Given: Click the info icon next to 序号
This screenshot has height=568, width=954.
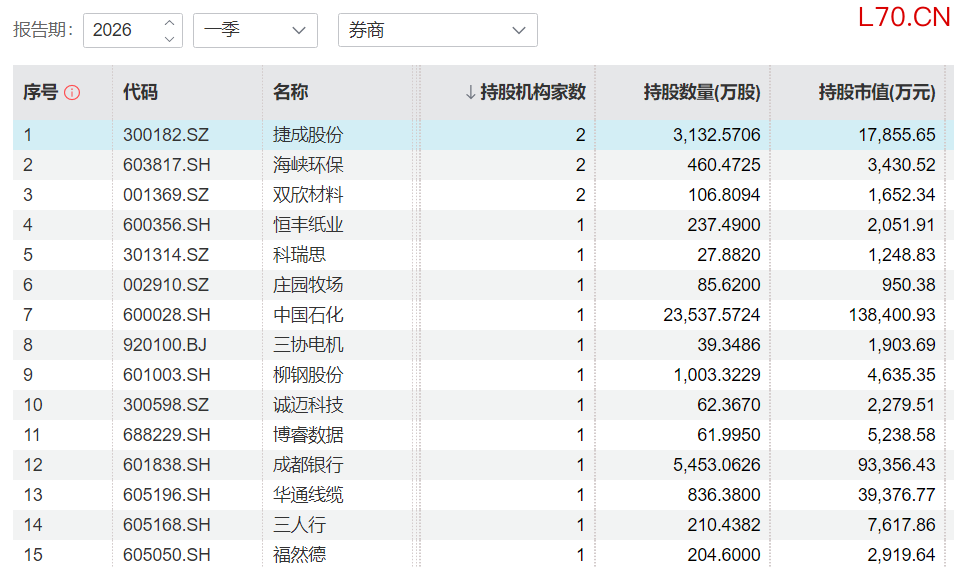Looking at the screenshot, I should [72, 92].
